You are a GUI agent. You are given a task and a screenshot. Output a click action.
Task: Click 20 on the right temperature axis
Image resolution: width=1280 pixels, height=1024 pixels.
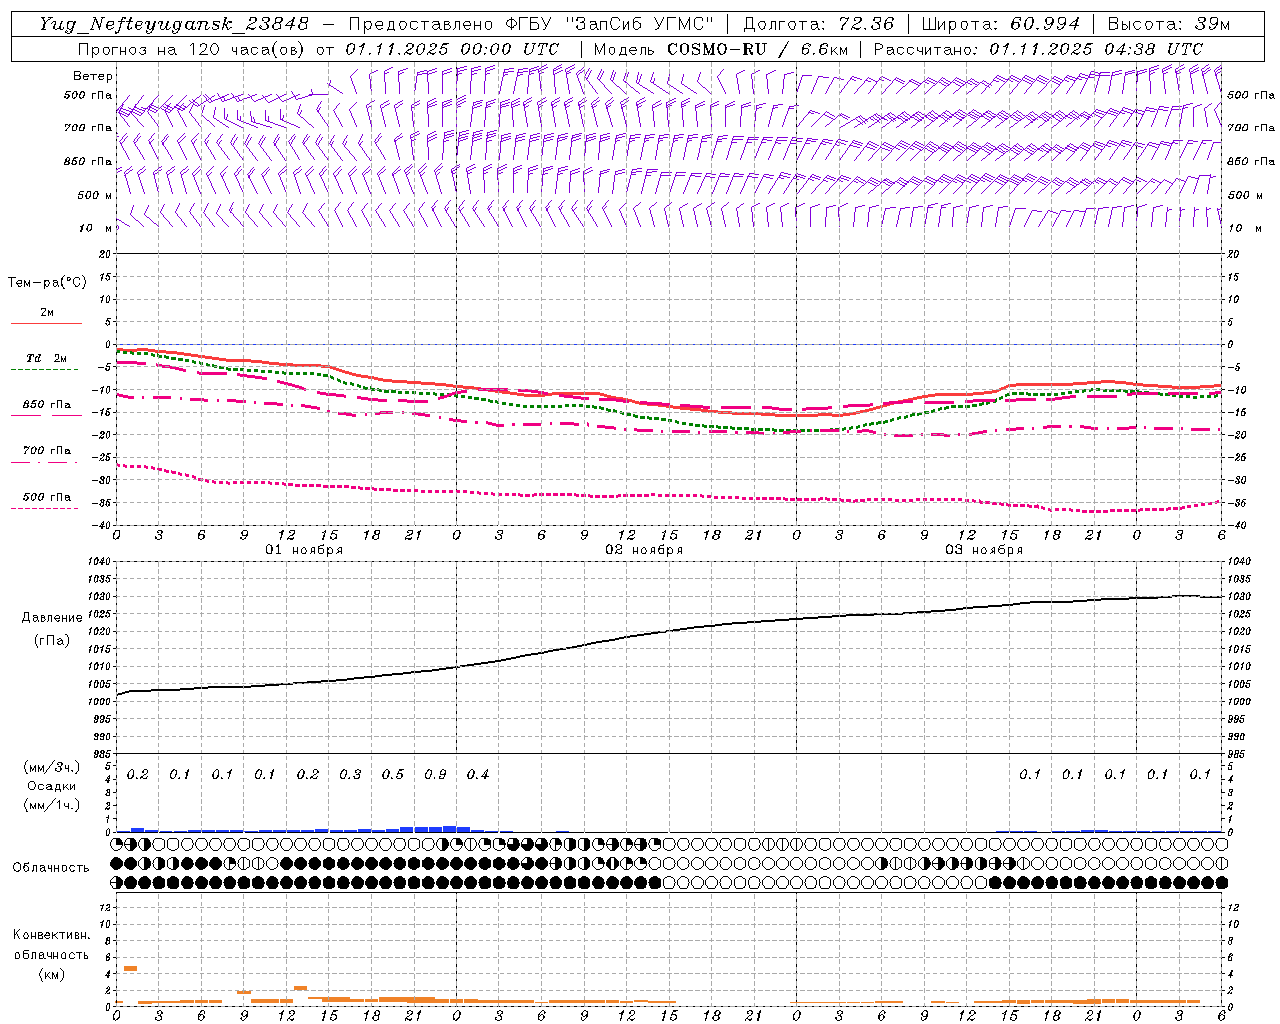[x=1233, y=254]
